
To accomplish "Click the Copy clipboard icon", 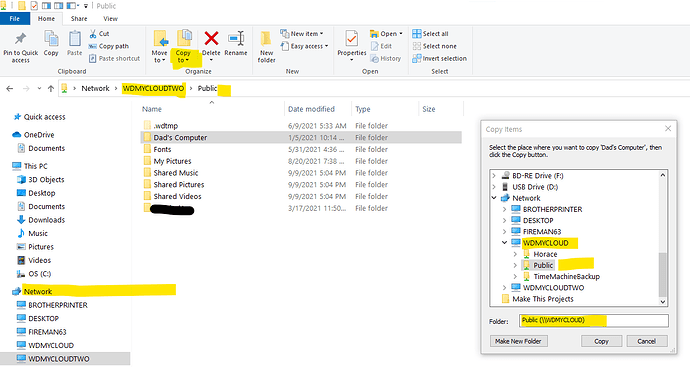I will (x=51, y=39).
